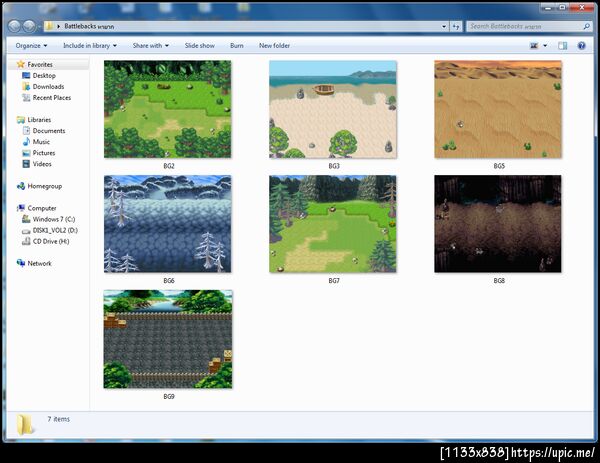The height and width of the screenshot is (463, 600).
Task: Click the Slide show button
Action: coord(199,46)
